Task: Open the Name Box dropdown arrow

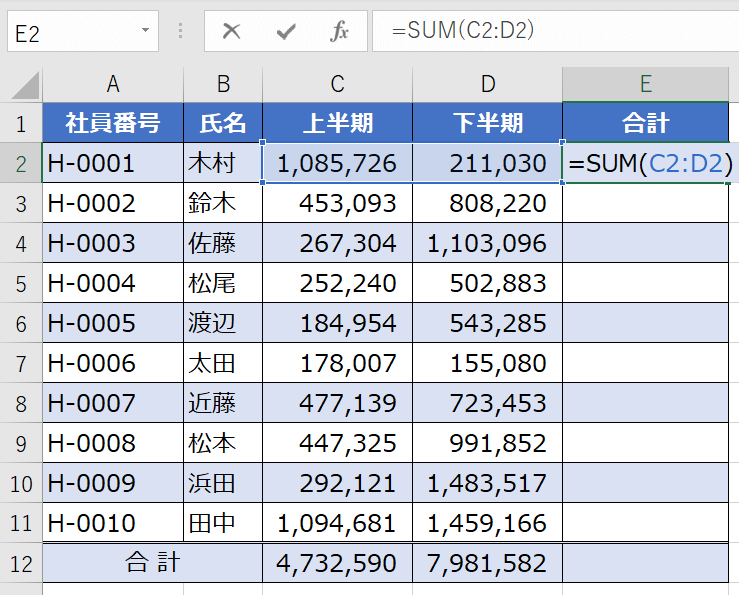Action: [146, 31]
